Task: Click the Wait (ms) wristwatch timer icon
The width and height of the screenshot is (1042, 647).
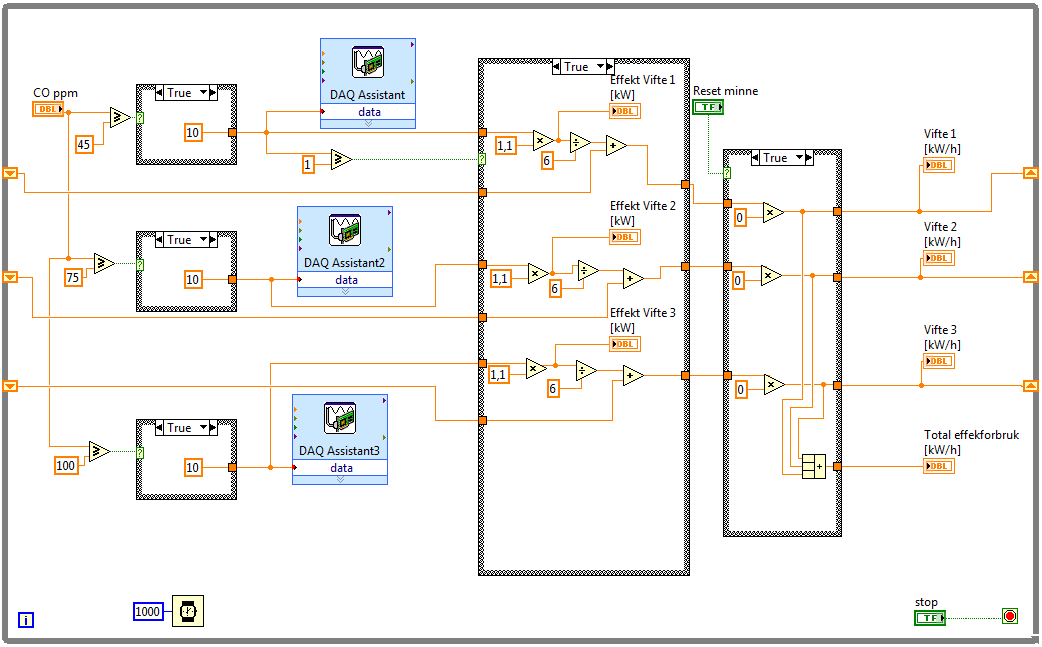Action: pos(188,611)
